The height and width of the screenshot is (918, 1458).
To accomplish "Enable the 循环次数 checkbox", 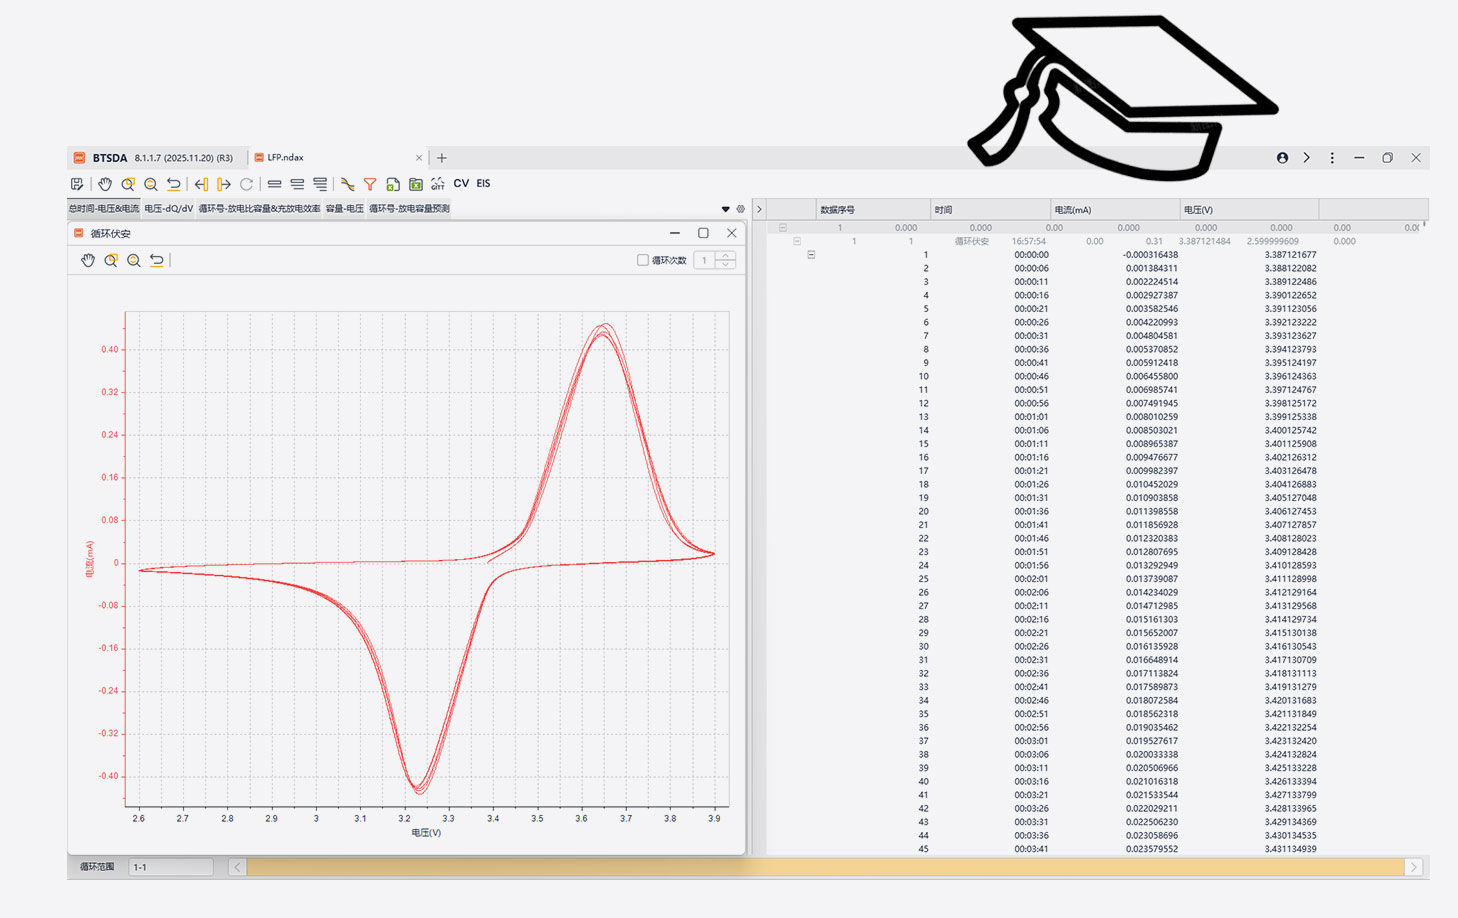I will (643, 260).
